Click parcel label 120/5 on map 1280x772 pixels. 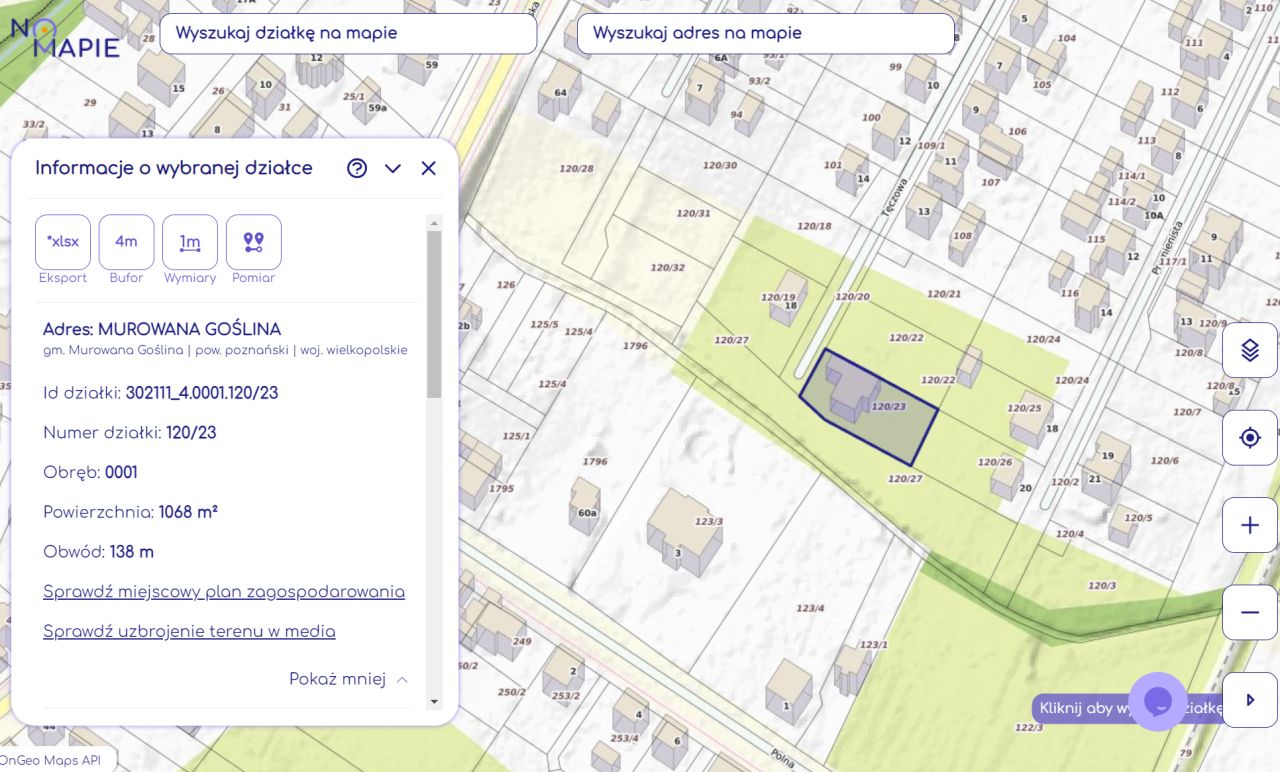(1138, 518)
